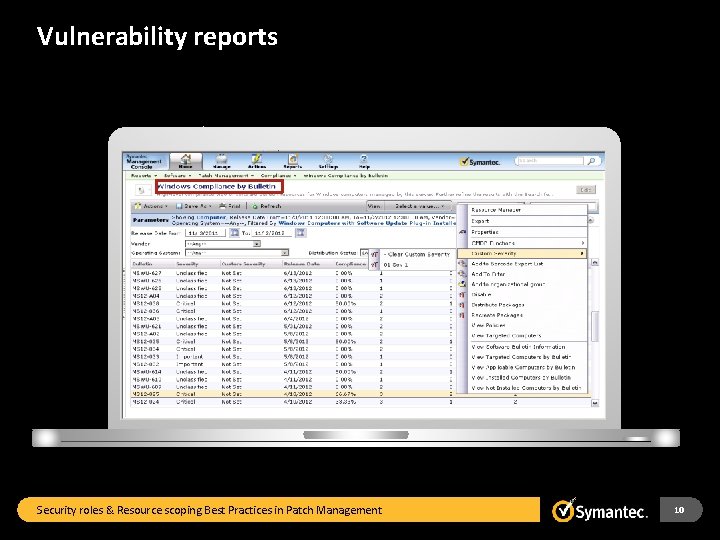Open the Custom Severity submenu
The image size is (720, 540).
[x=522, y=253]
